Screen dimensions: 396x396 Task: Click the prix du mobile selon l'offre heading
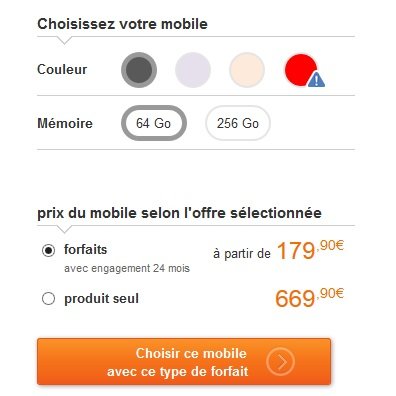coord(179,213)
